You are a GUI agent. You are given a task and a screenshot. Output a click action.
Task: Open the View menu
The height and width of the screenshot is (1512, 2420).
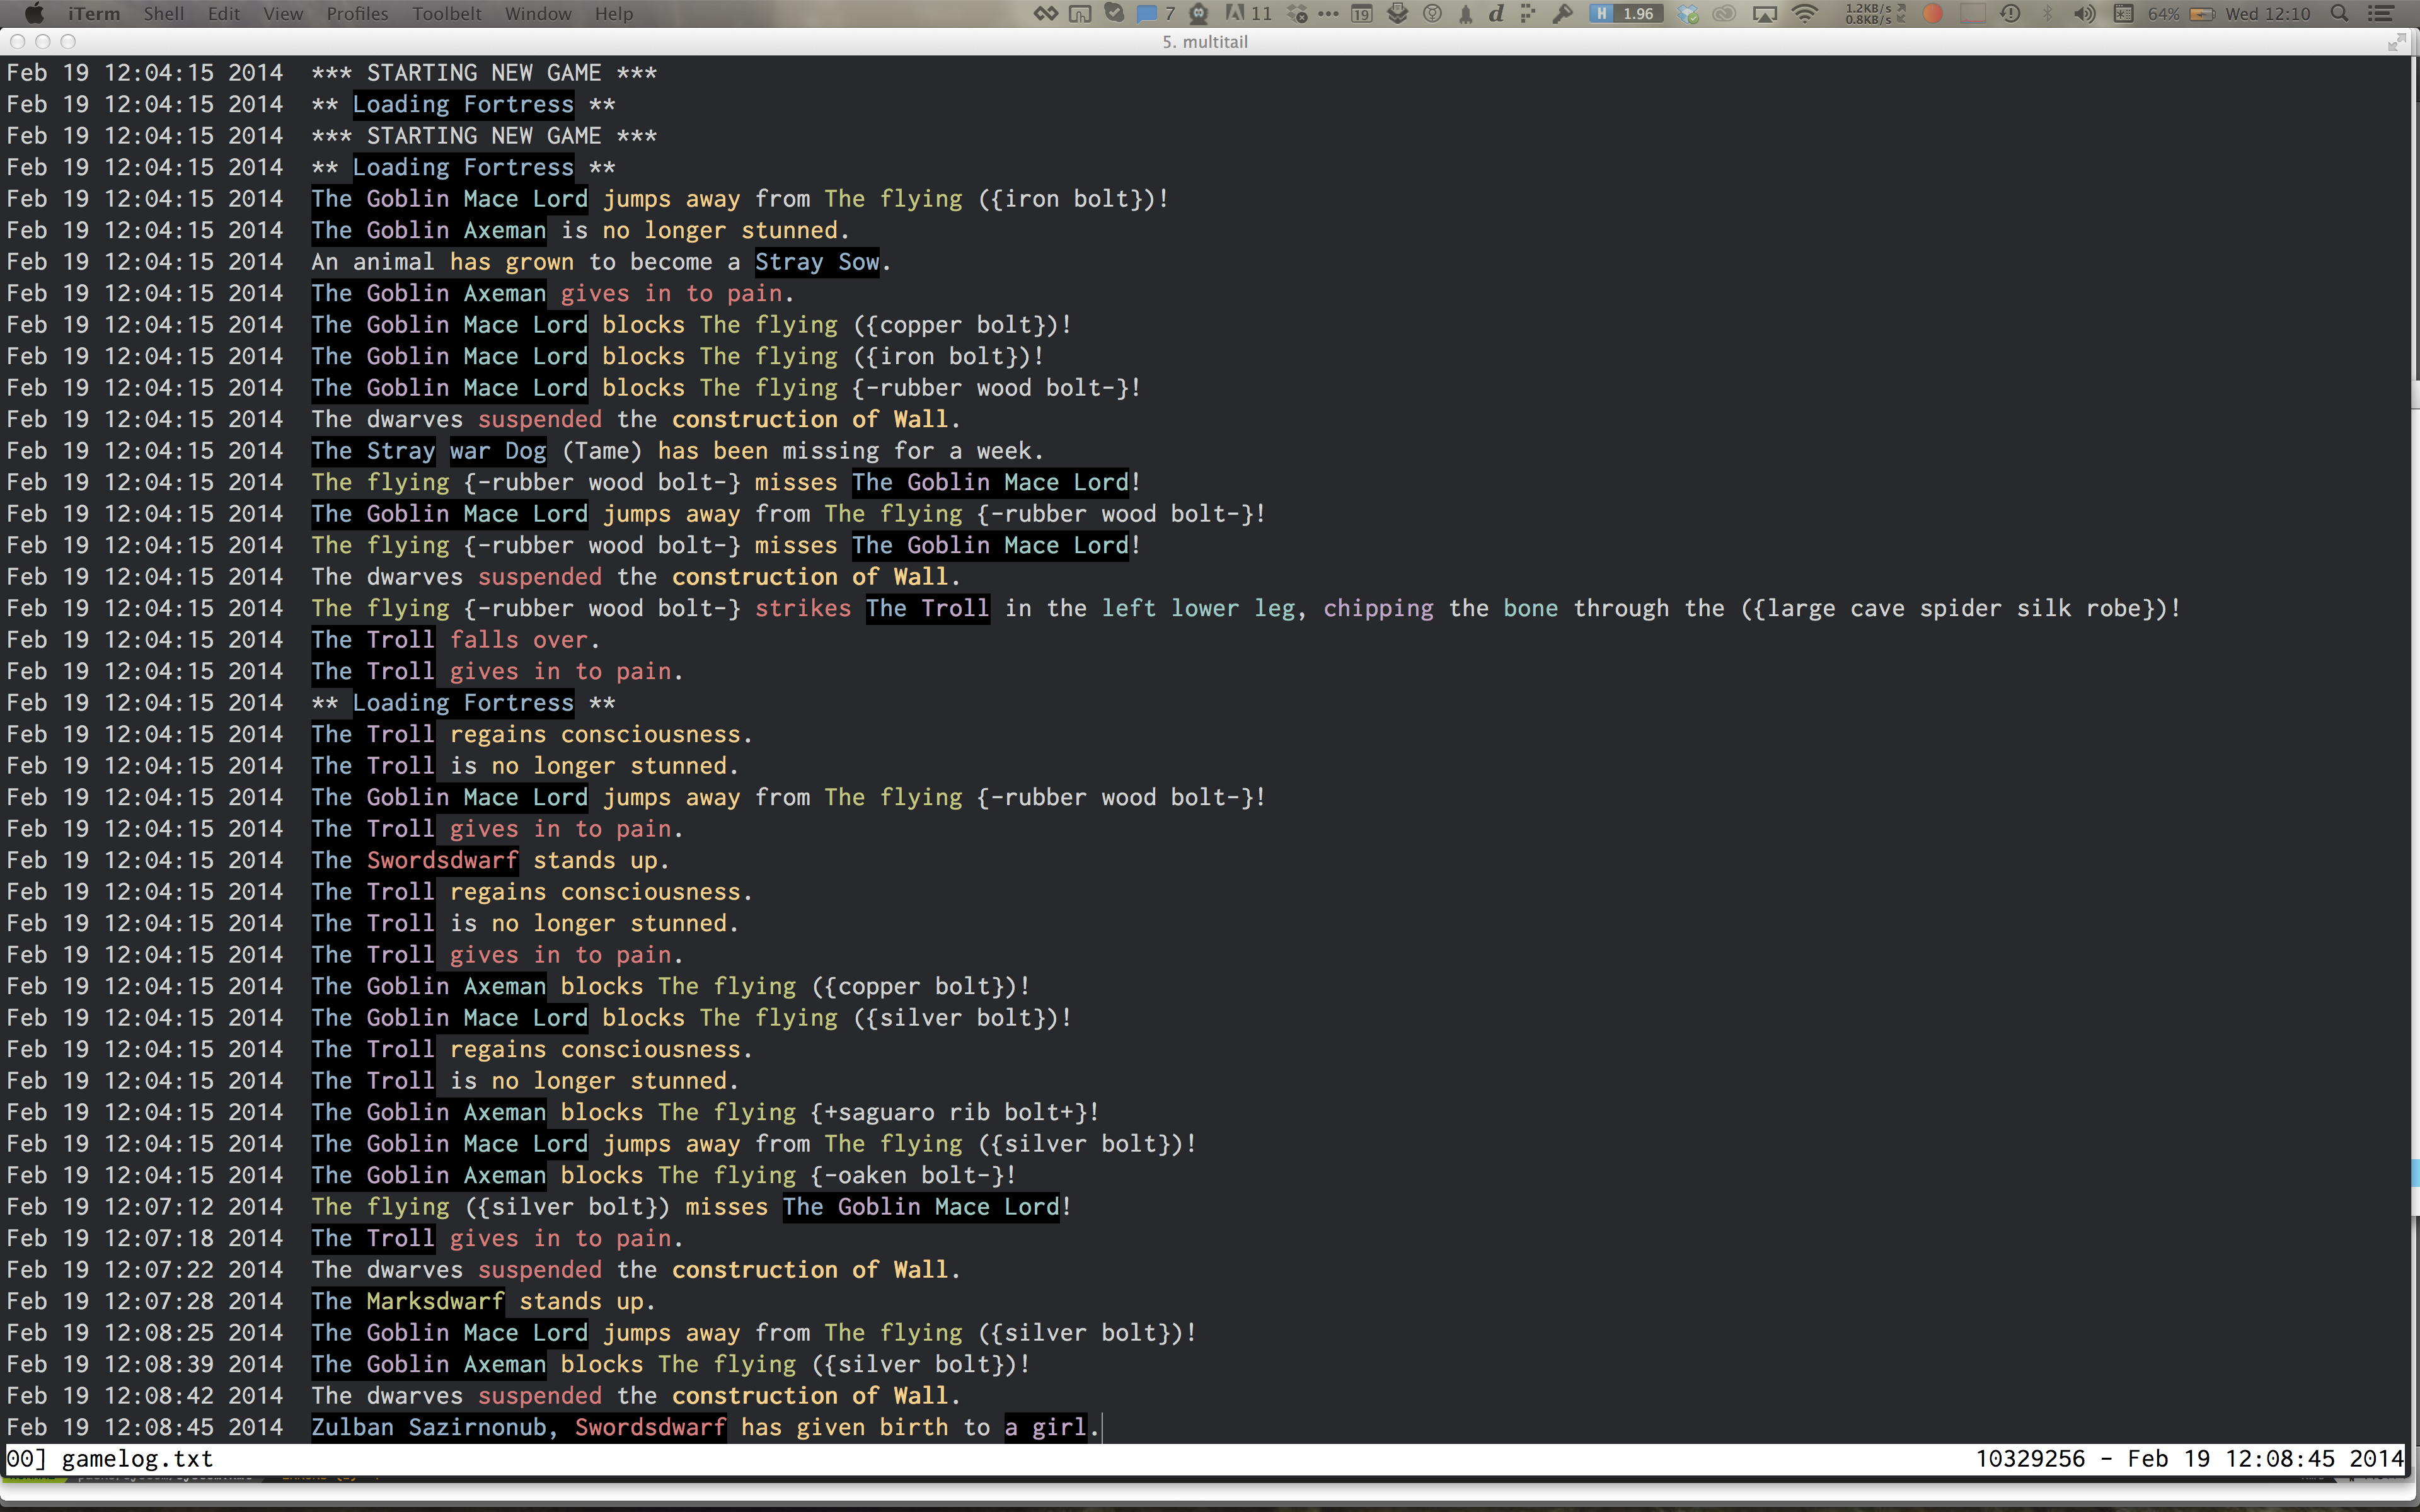pyautogui.click(x=283, y=13)
